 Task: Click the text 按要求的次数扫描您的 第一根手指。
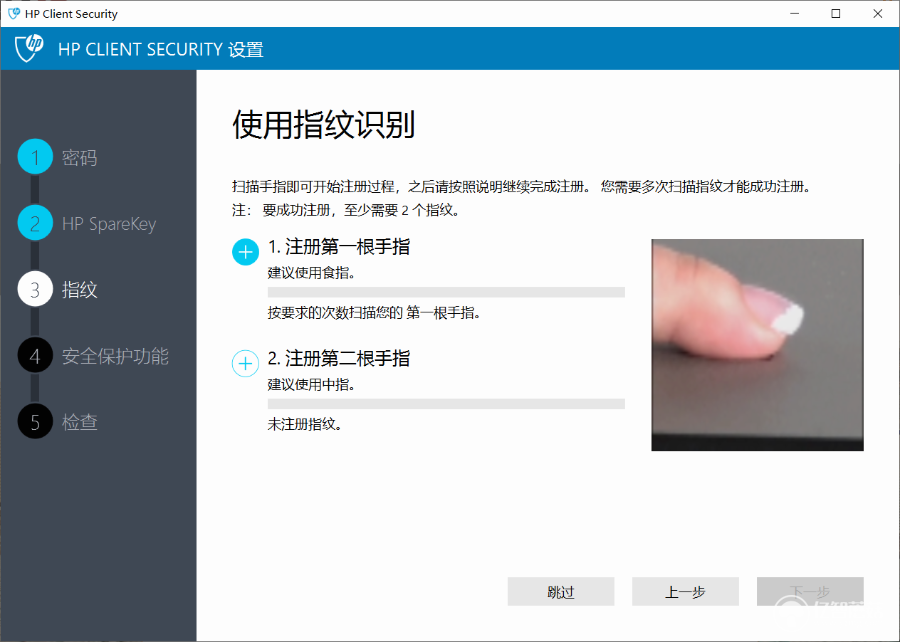[x=374, y=313]
